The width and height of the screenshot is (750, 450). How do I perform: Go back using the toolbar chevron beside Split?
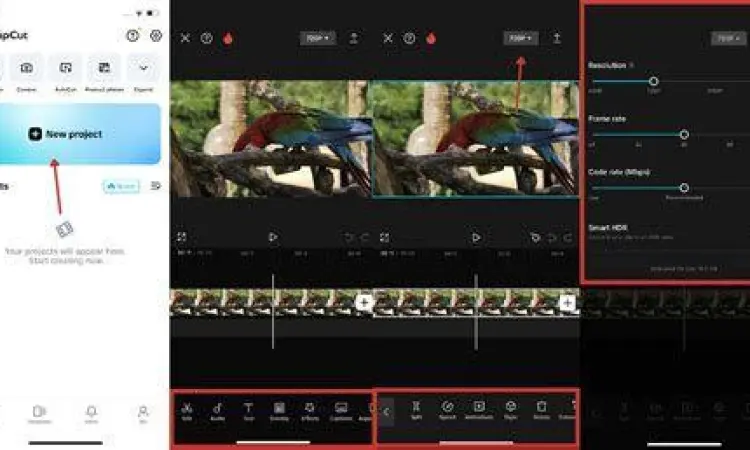click(x=386, y=412)
